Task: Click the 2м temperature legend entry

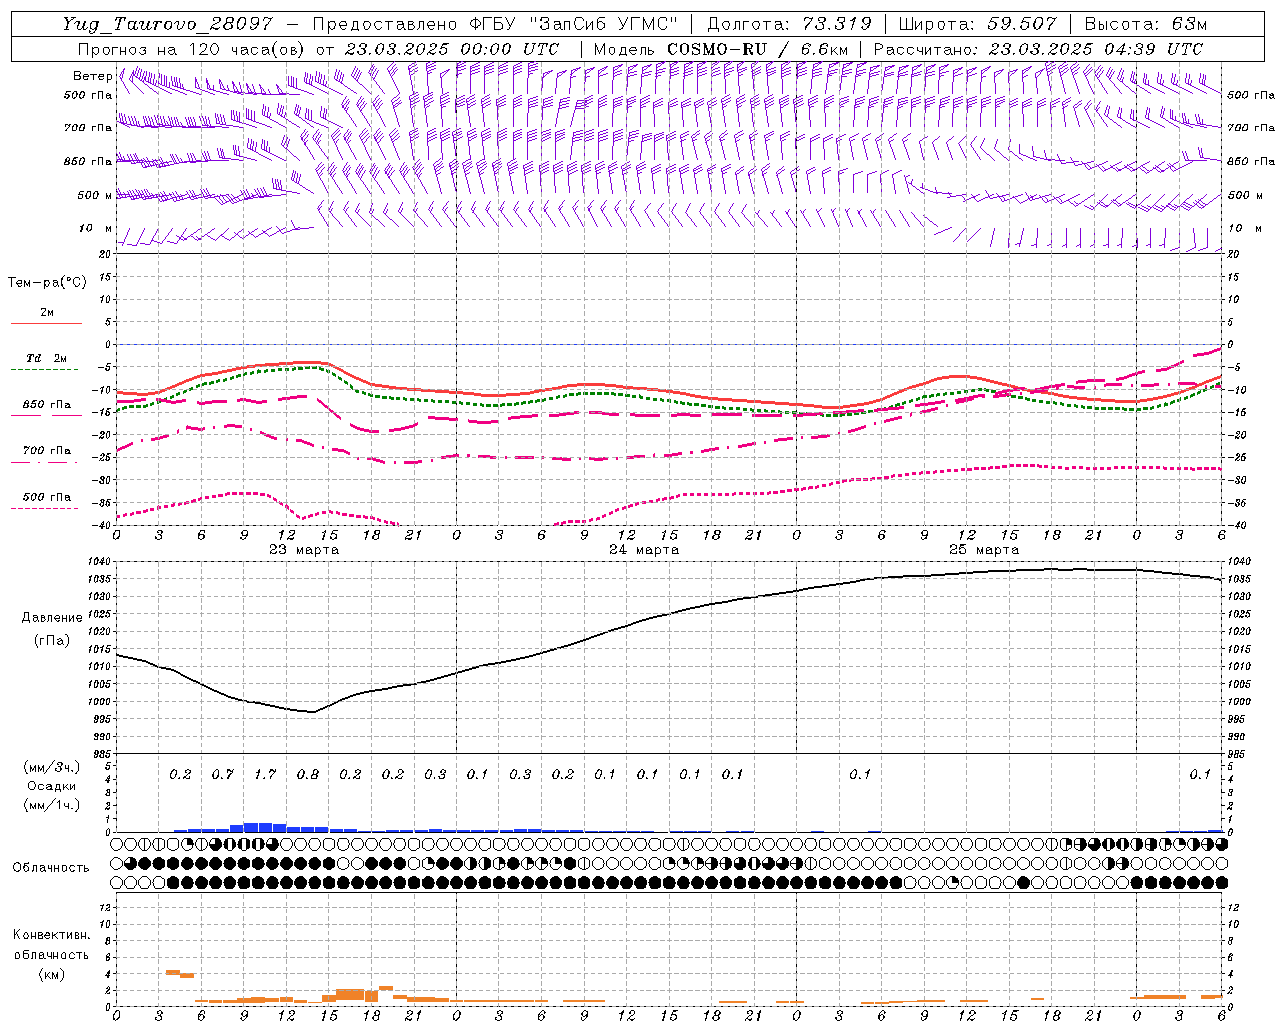Action: point(47,313)
